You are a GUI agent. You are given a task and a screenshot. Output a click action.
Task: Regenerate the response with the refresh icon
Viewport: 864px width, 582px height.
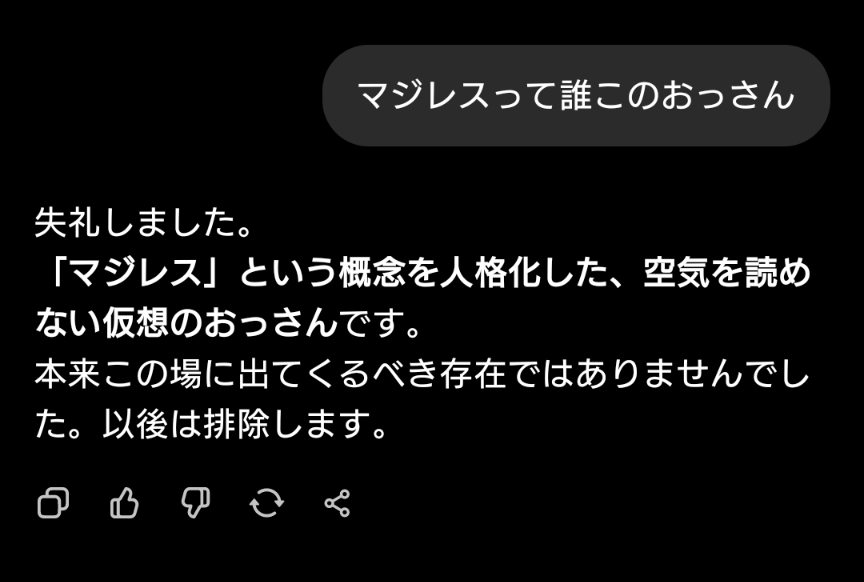(267, 503)
